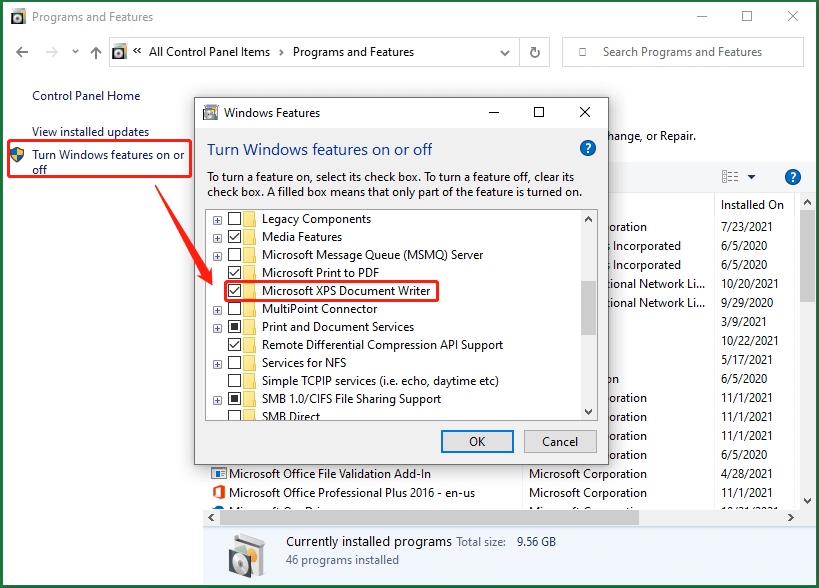Click the Back arrow in Programs and Features
The image size is (819, 588).
point(22,52)
